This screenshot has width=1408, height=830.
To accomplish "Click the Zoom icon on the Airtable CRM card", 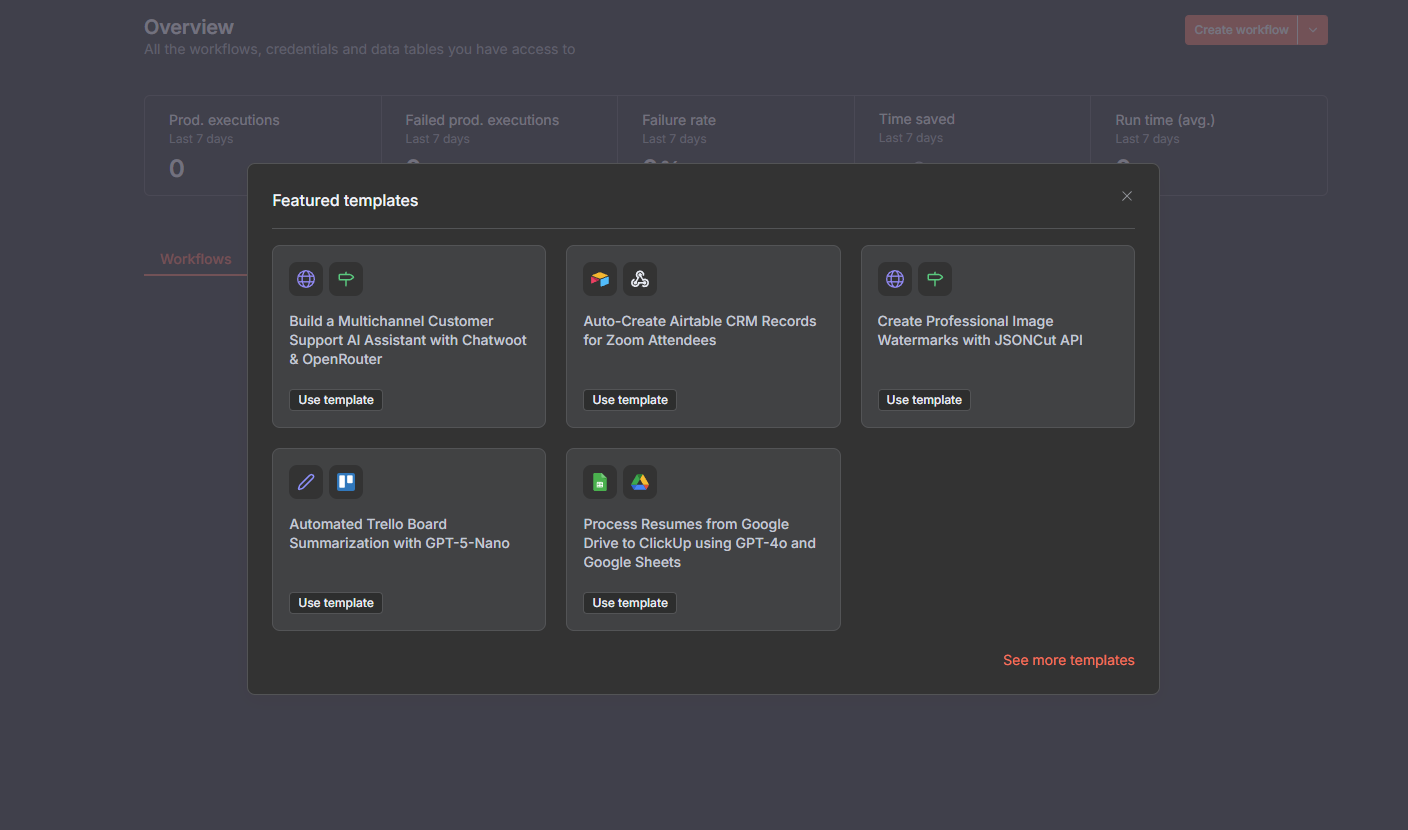I will pos(639,279).
